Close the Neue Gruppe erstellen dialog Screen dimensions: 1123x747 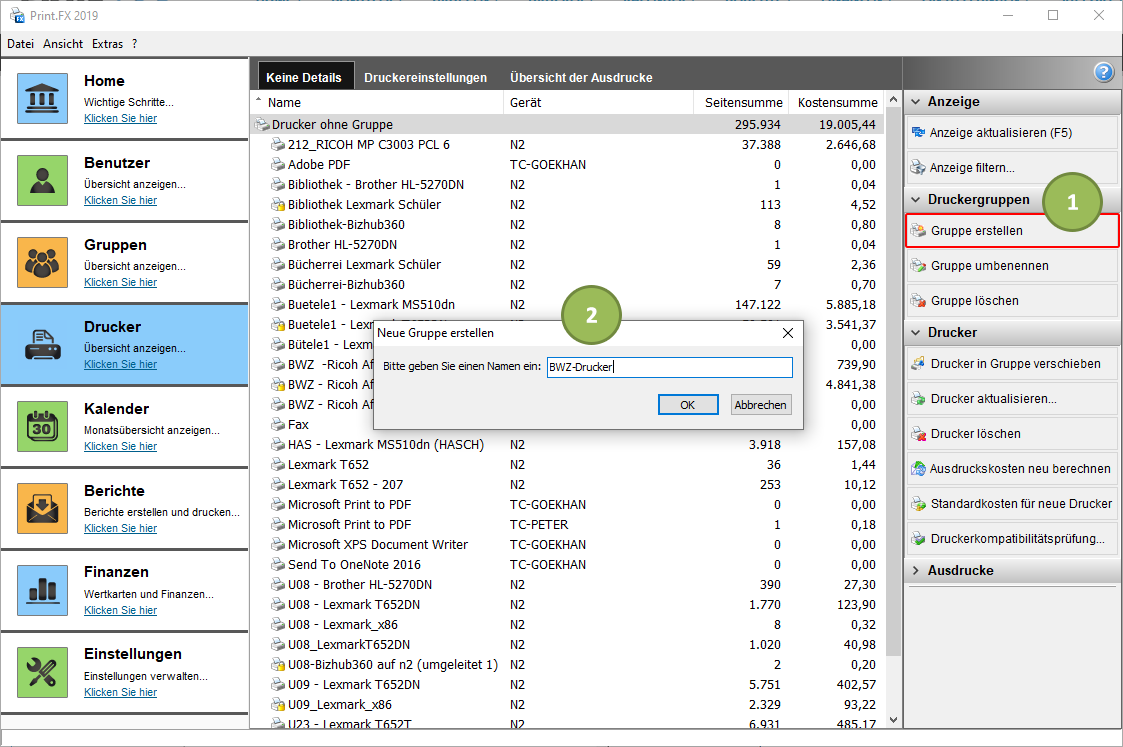click(788, 333)
